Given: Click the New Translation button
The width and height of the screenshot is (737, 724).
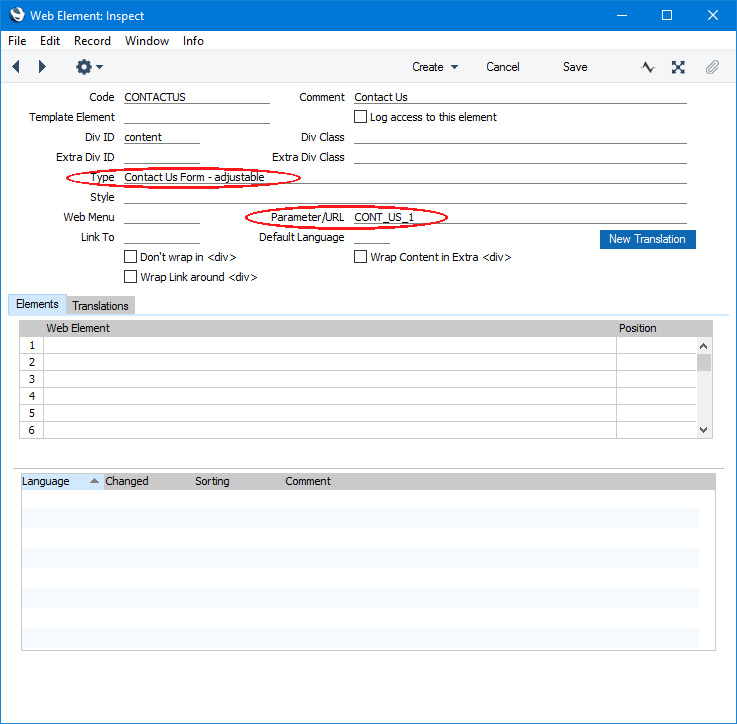Looking at the screenshot, I should click(647, 239).
